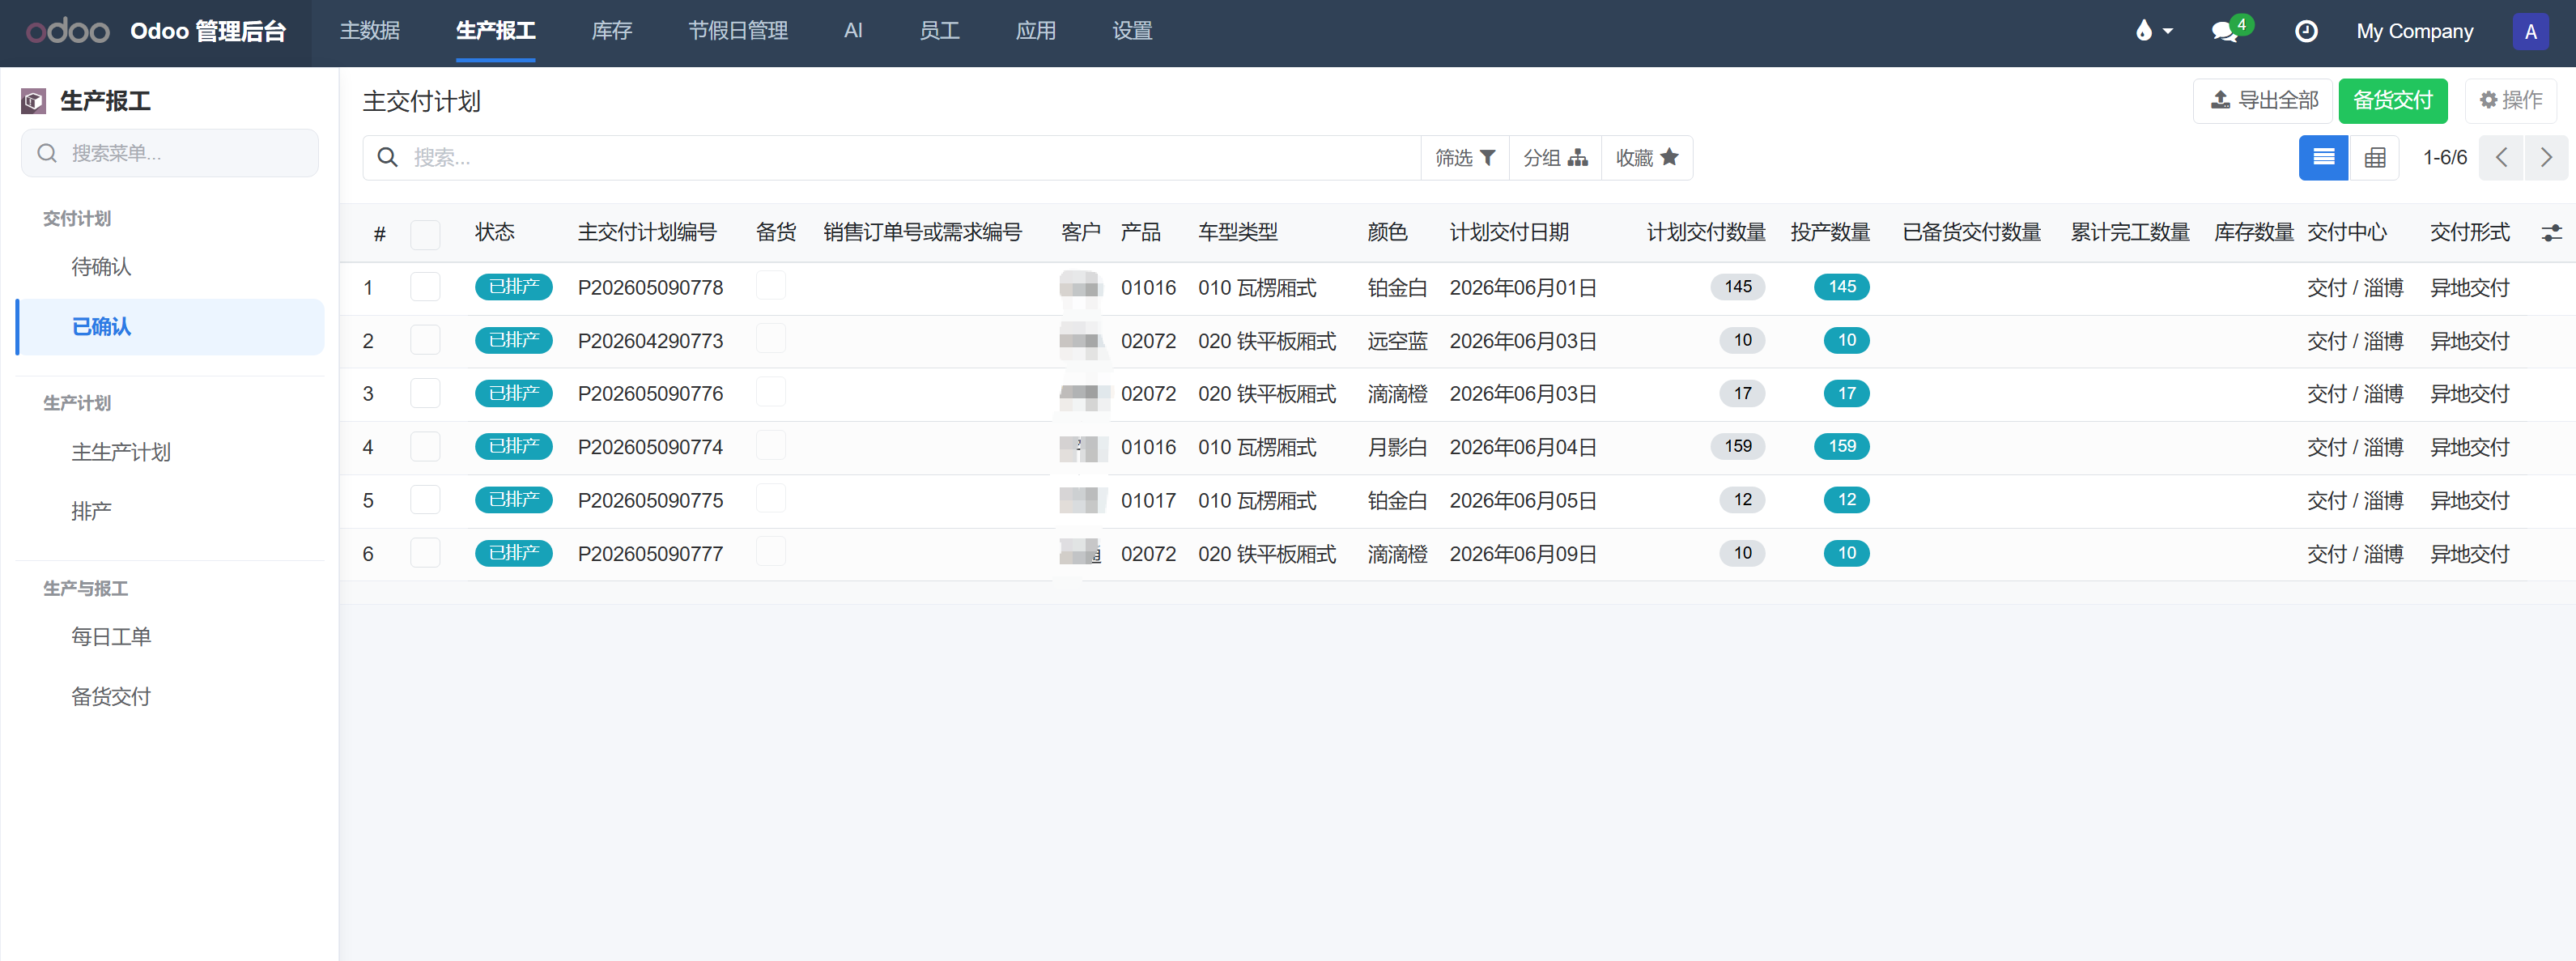
Task: Toggle 备货 checkbox in row P202605090777
Action: coord(770,551)
